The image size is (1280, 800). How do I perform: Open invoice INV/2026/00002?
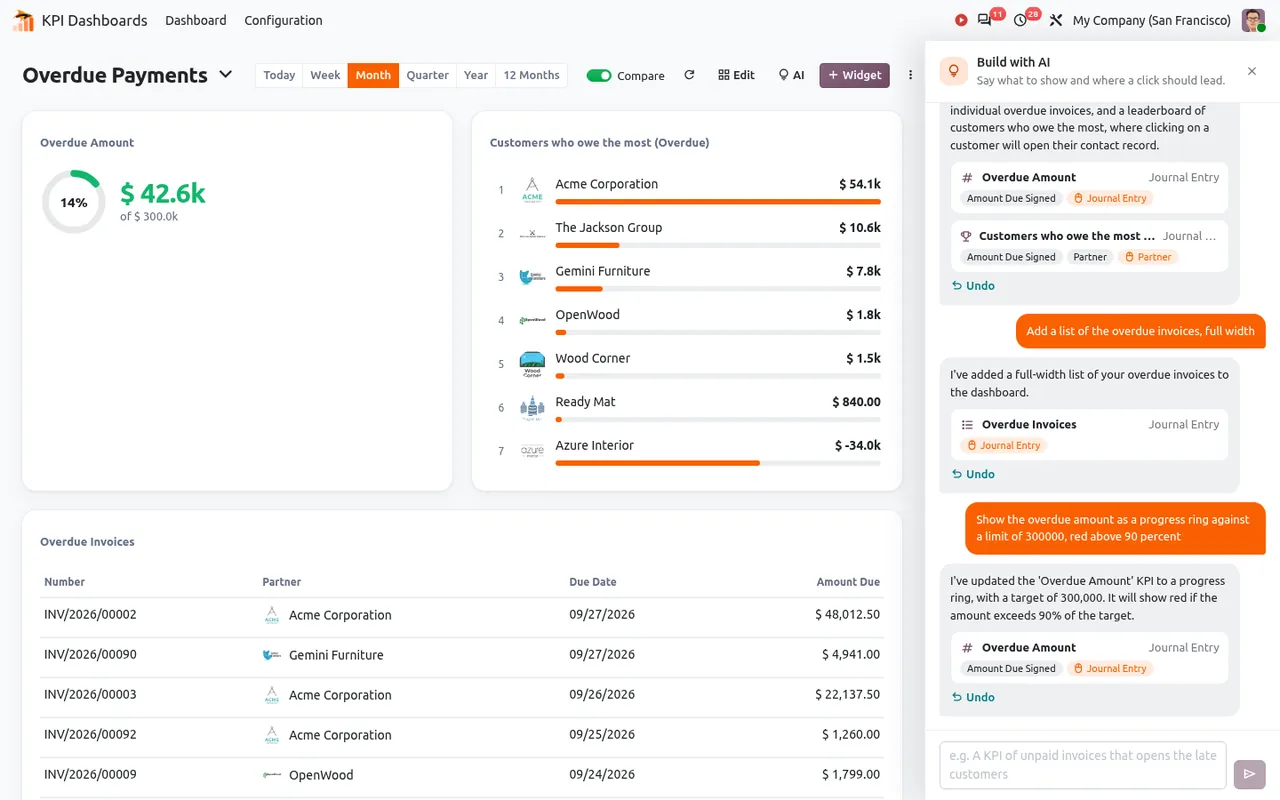(90, 615)
